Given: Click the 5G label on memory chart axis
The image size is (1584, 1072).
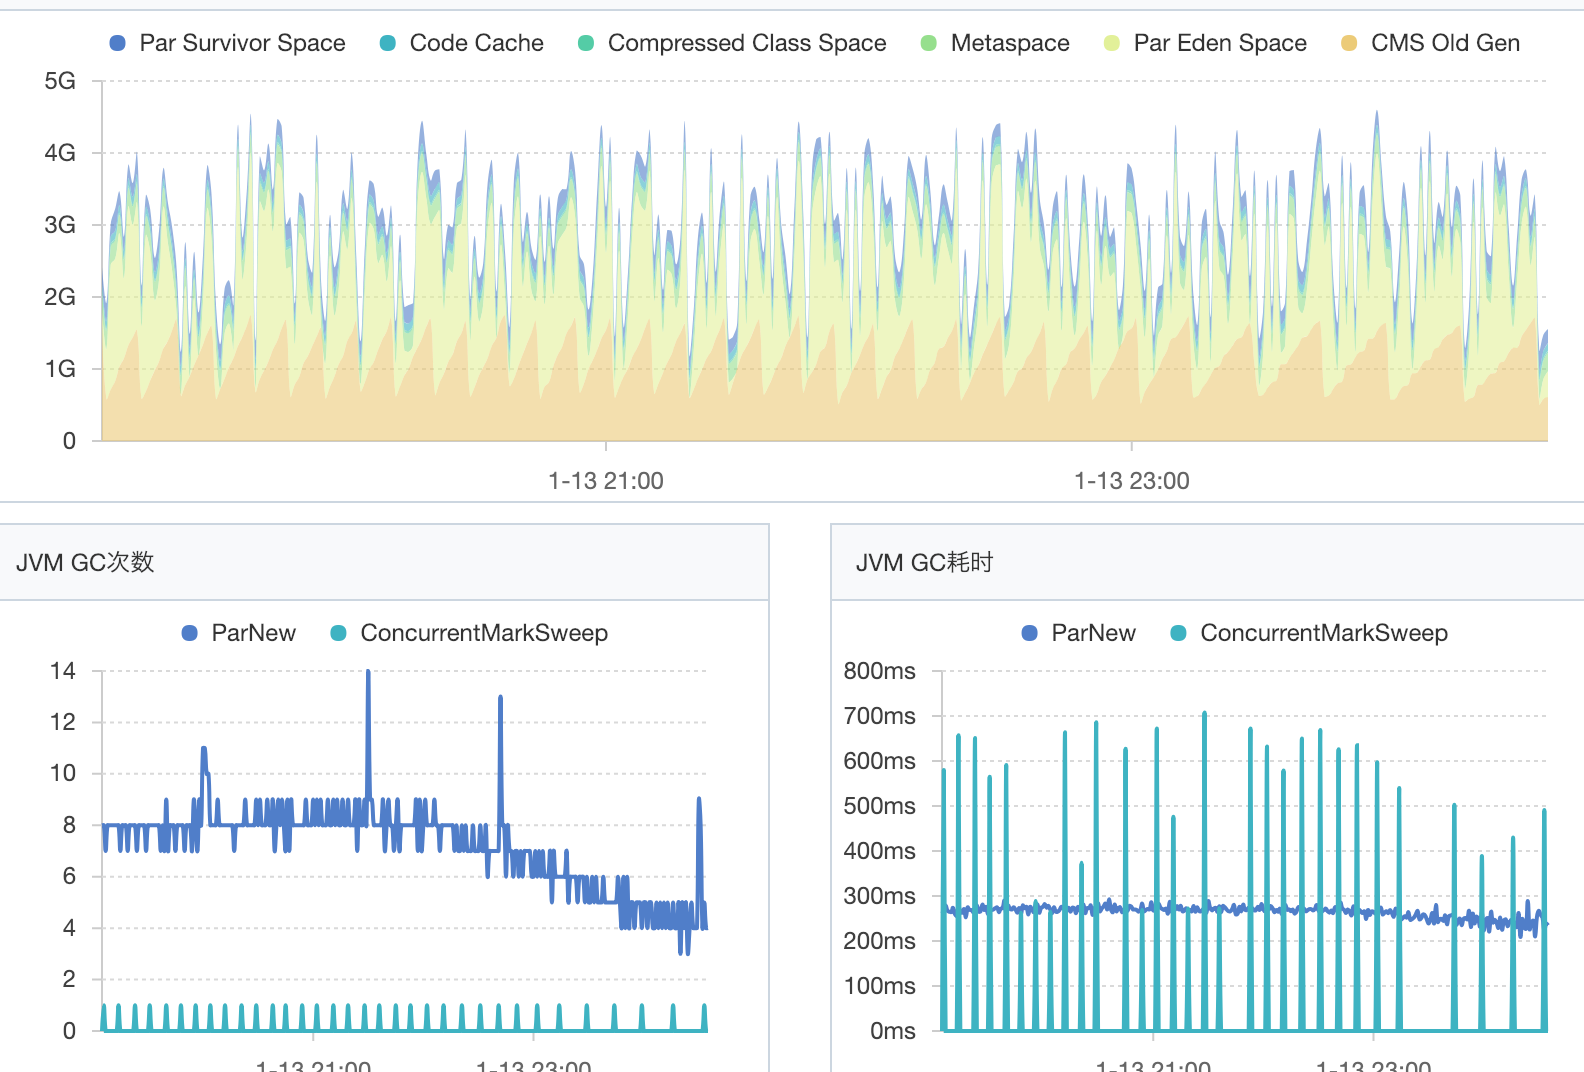Looking at the screenshot, I should click(x=60, y=81).
